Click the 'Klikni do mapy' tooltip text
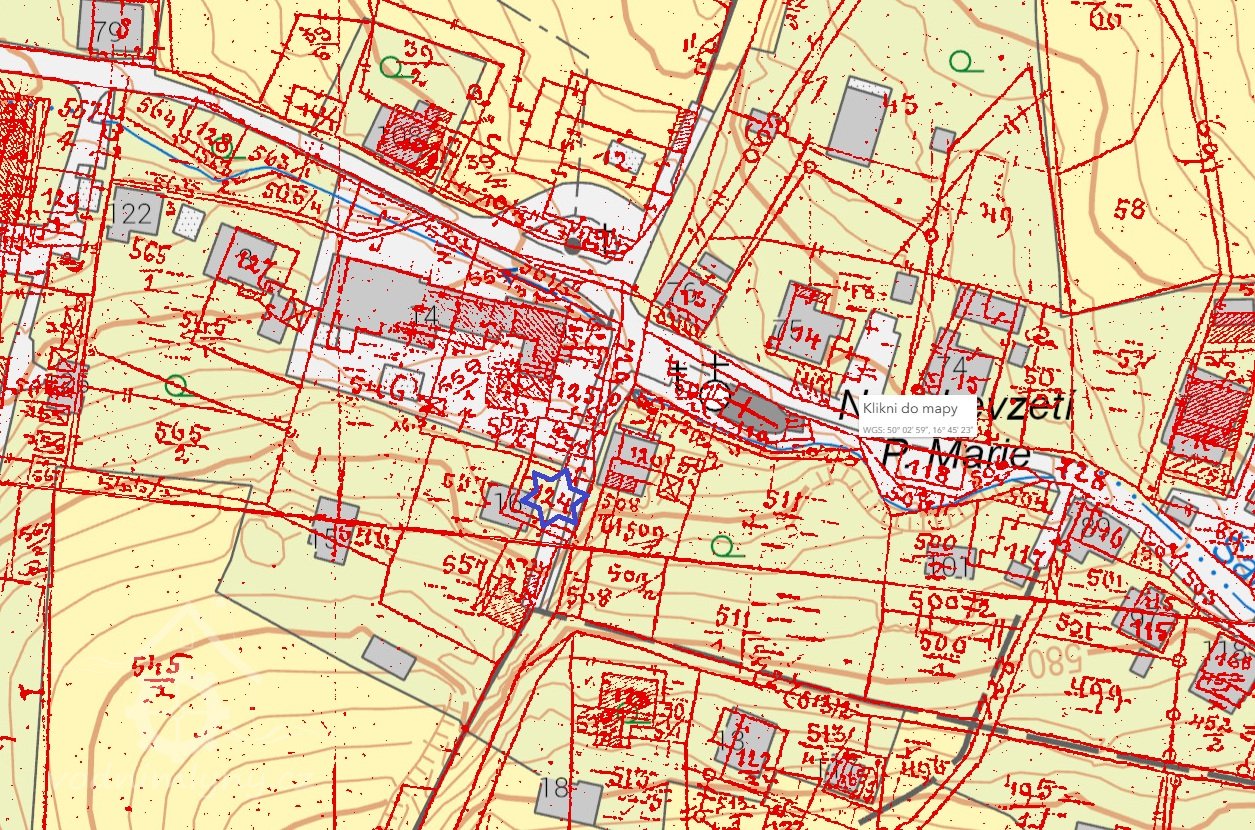The height and width of the screenshot is (830, 1255). click(904, 409)
